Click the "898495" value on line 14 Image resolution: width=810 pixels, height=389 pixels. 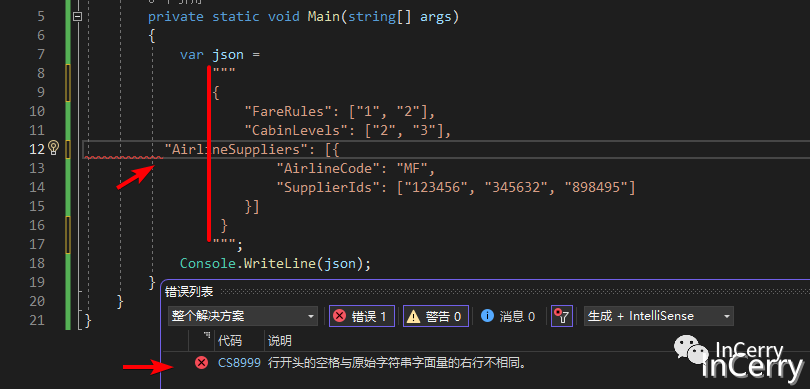click(x=595, y=187)
